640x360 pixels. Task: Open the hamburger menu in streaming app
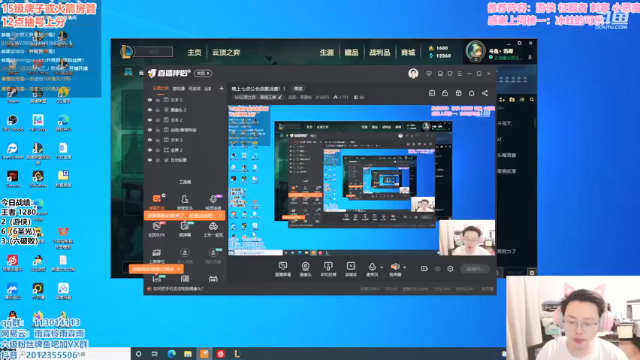[x=460, y=73]
